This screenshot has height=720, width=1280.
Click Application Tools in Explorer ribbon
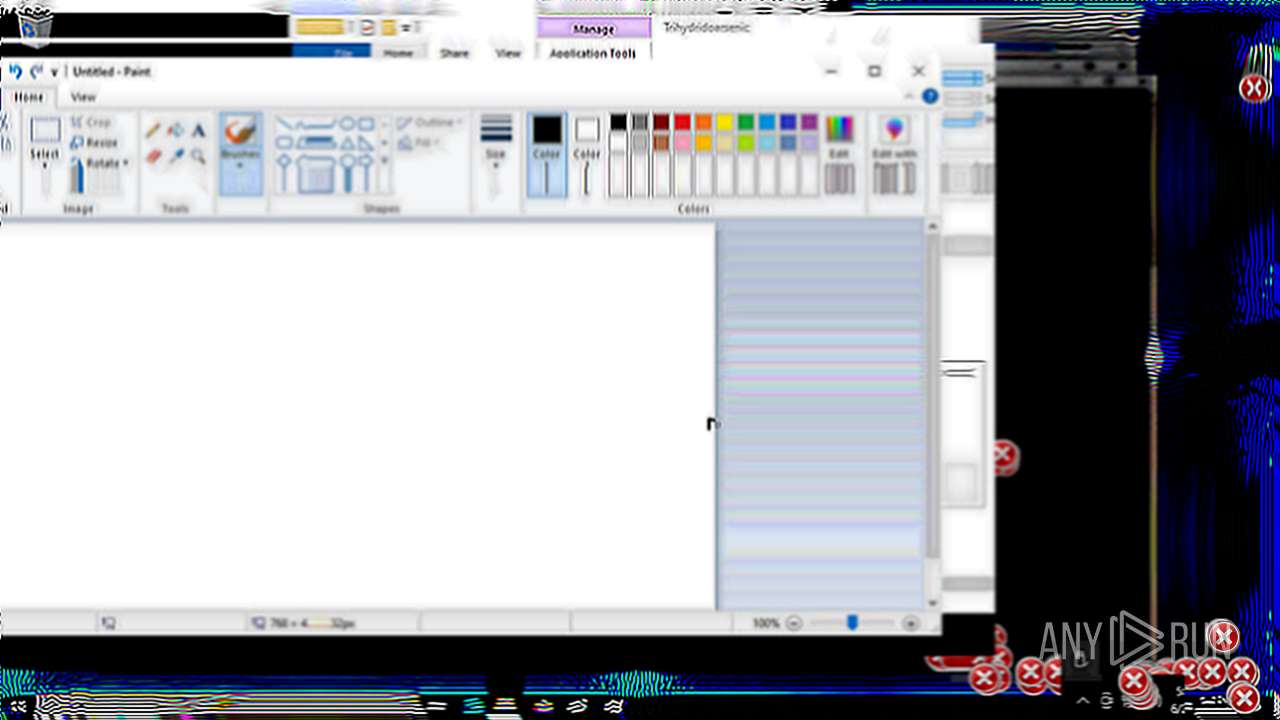593,53
